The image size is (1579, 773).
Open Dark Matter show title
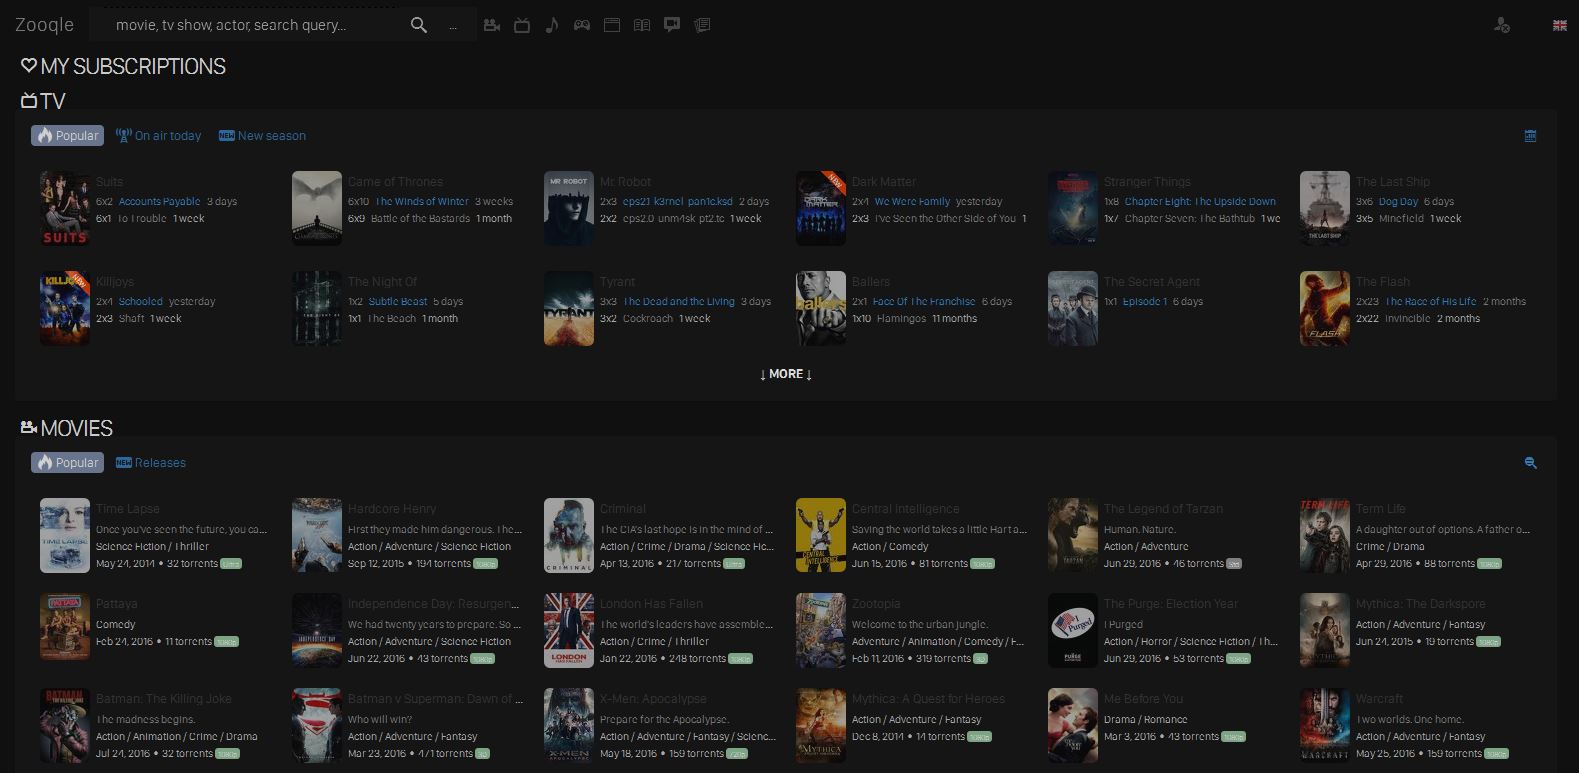(x=884, y=182)
